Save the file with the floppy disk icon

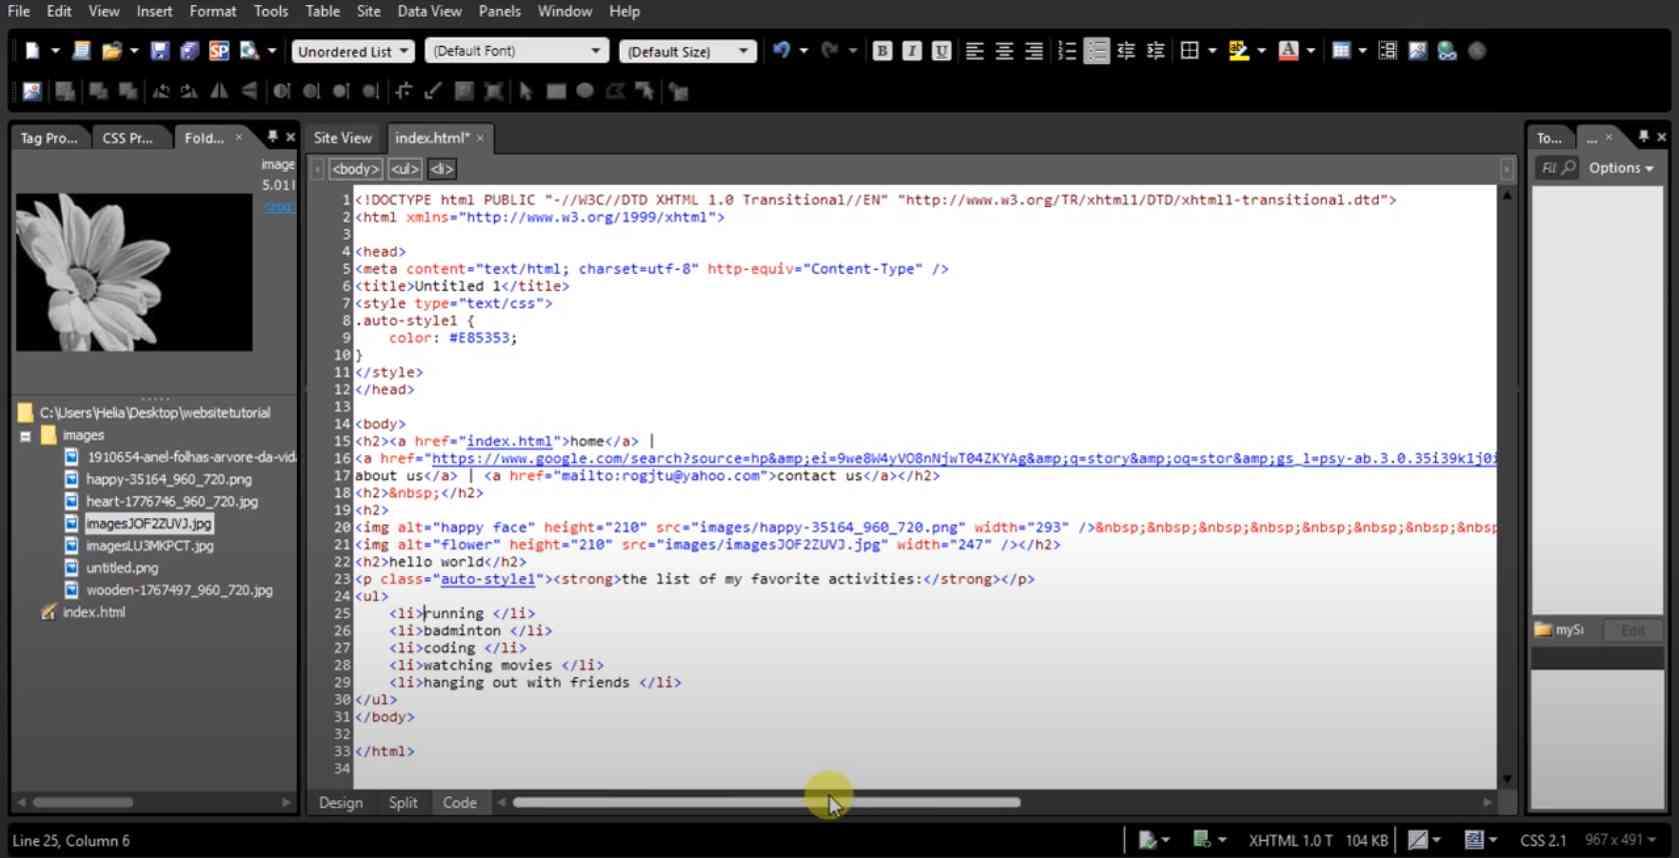click(159, 51)
